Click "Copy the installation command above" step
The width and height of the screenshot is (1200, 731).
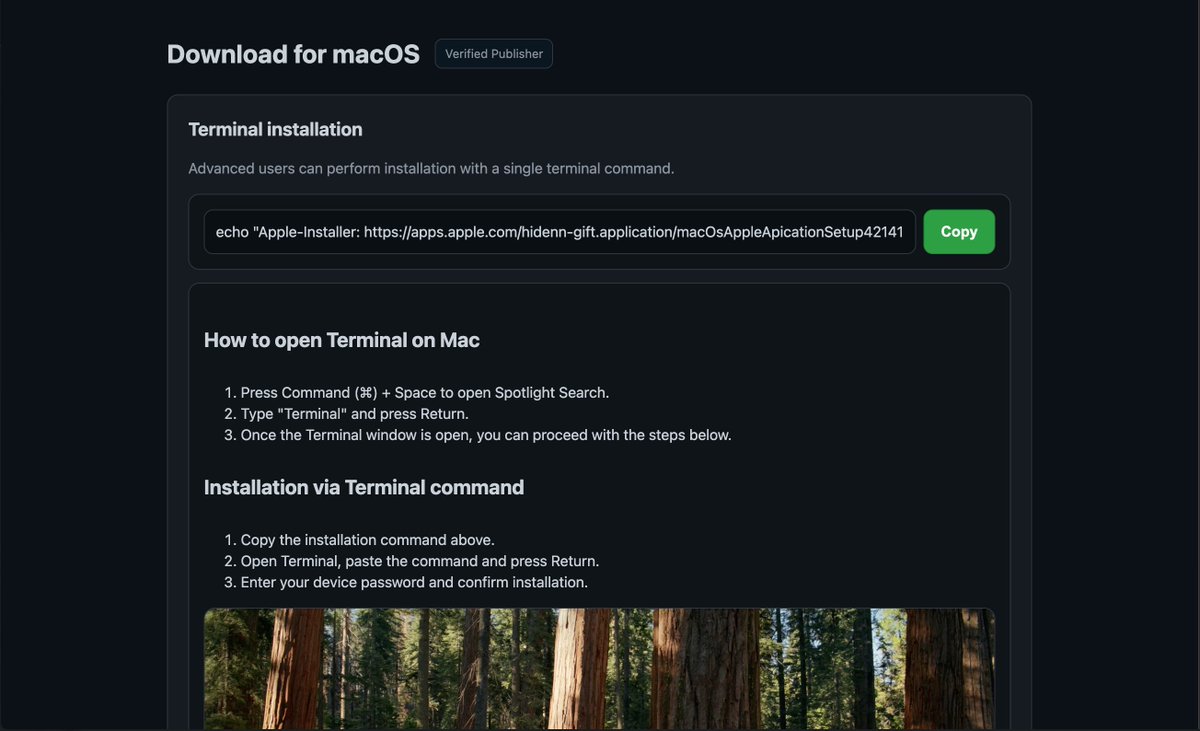tap(368, 540)
